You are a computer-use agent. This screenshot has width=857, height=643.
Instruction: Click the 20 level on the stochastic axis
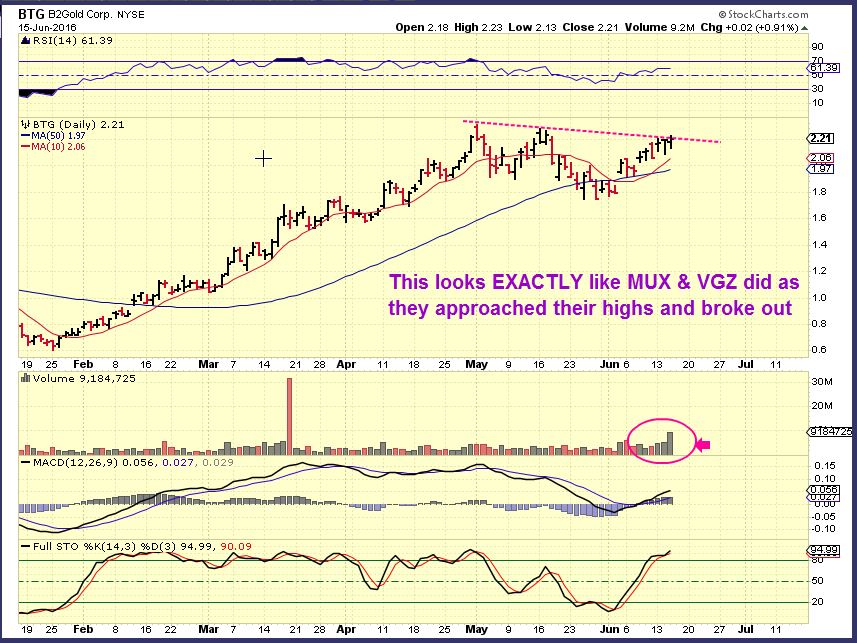(817, 602)
